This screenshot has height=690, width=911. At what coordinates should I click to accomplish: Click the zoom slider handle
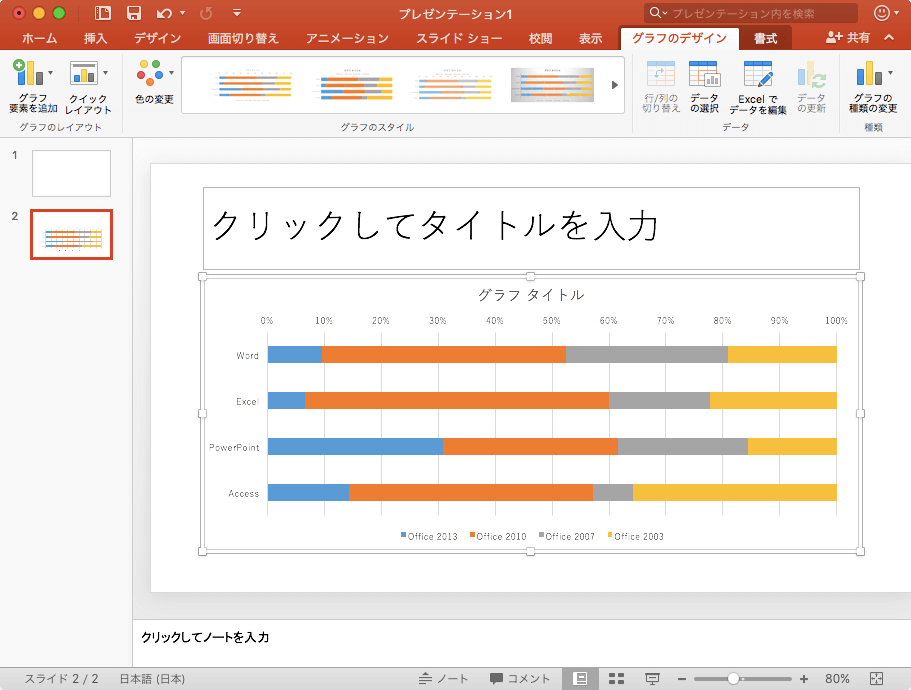(733, 678)
